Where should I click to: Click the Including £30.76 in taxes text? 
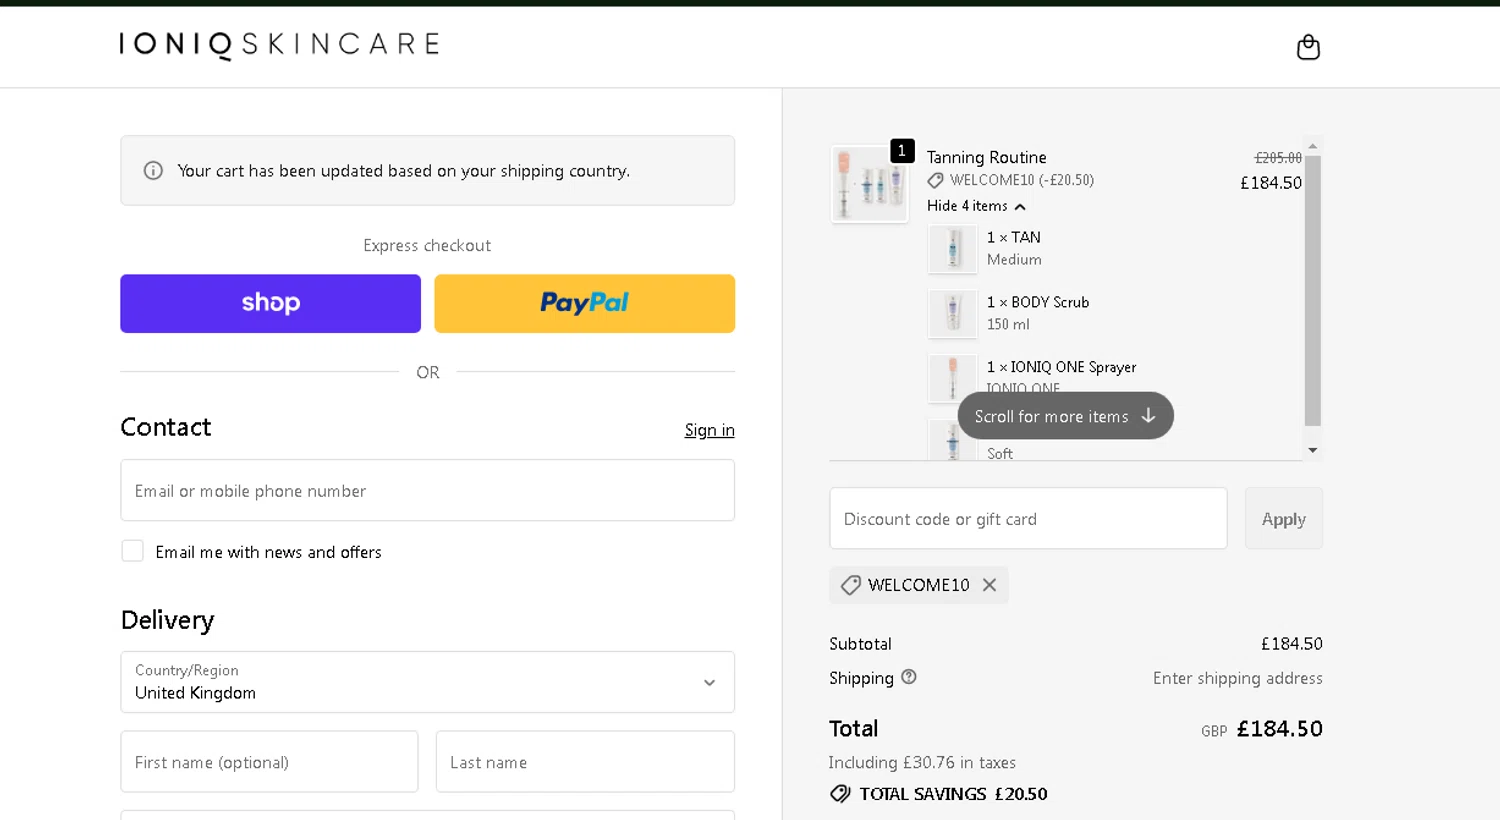(x=922, y=762)
